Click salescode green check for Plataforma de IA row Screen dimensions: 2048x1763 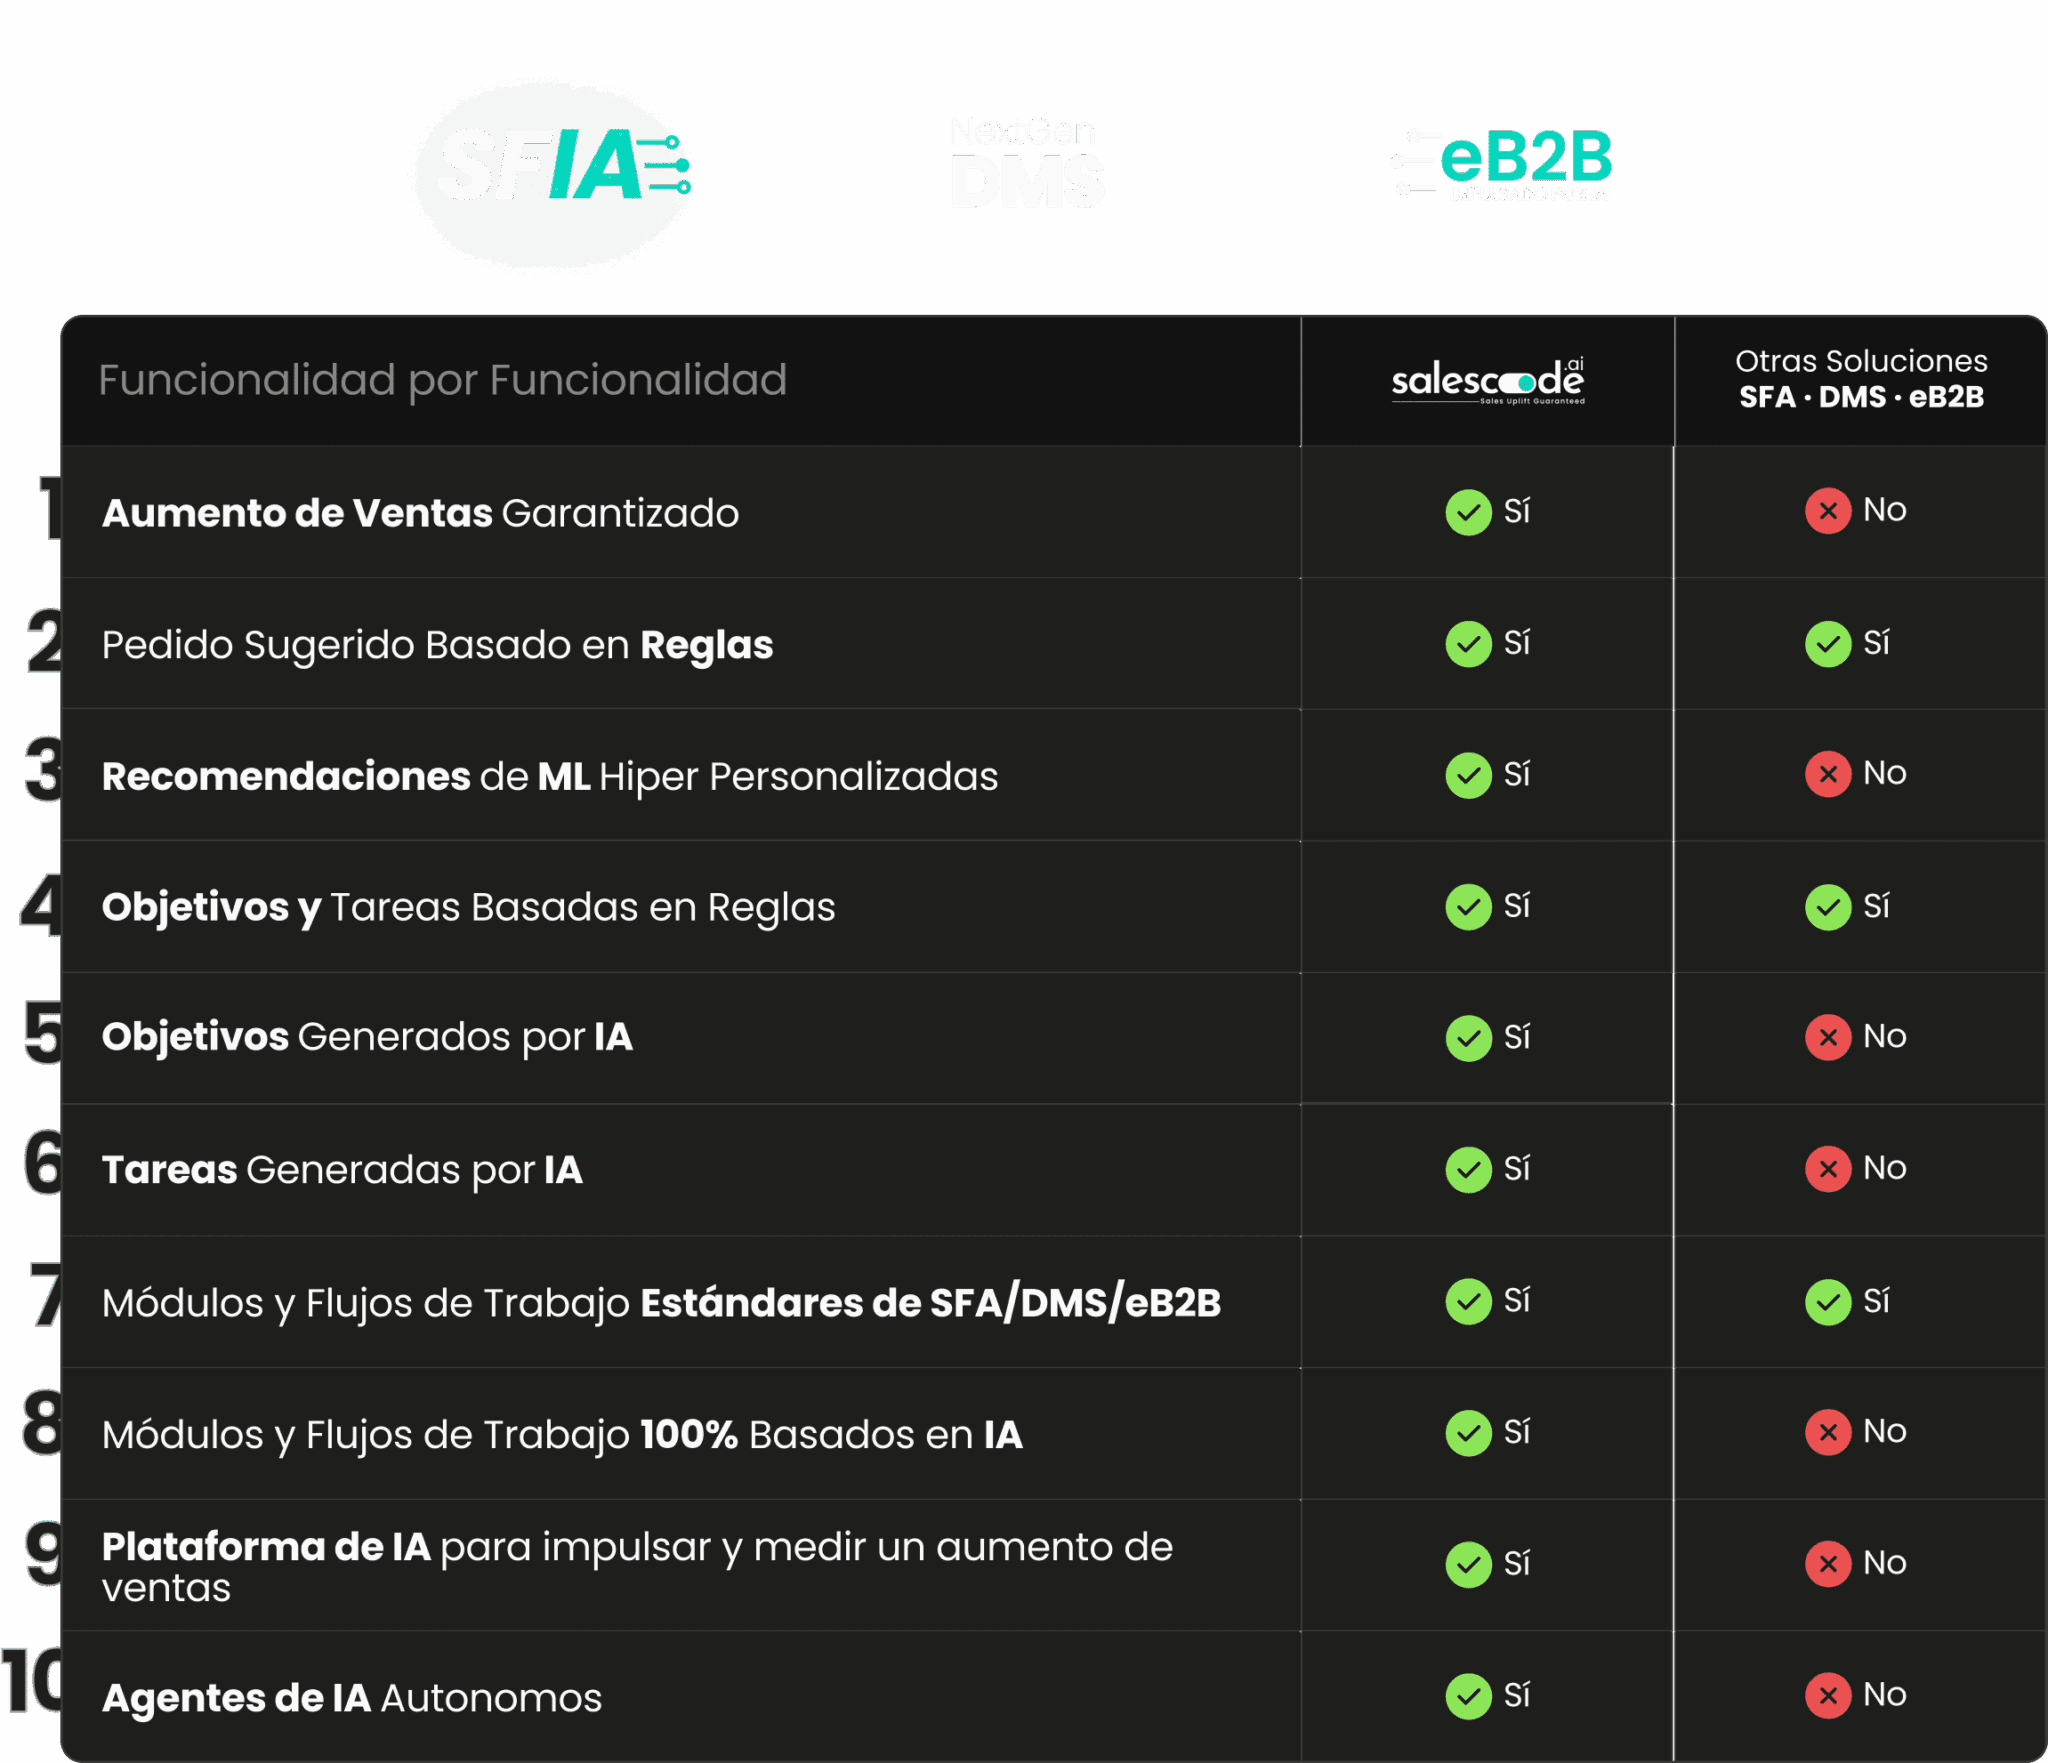click(x=1468, y=1564)
